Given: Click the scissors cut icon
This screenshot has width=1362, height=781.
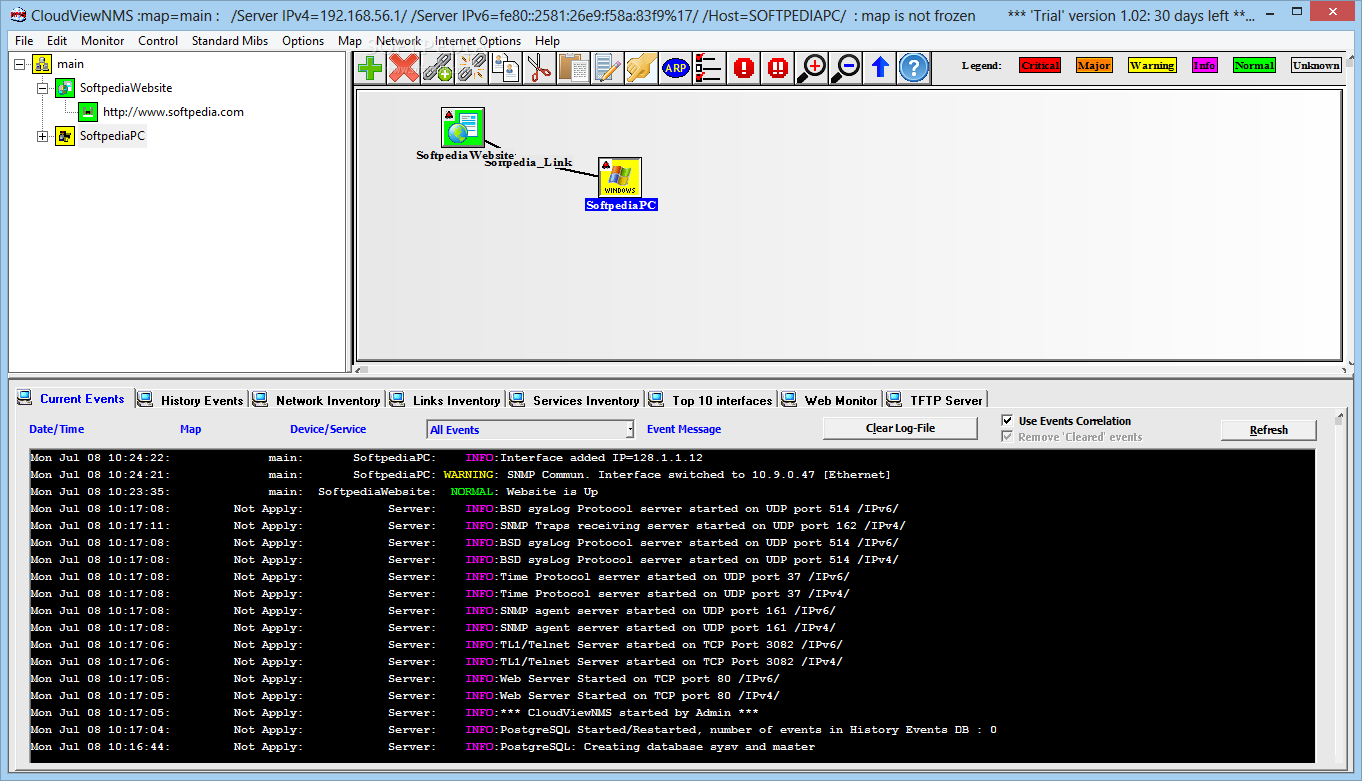Looking at the screenshot, I should 540,67.
